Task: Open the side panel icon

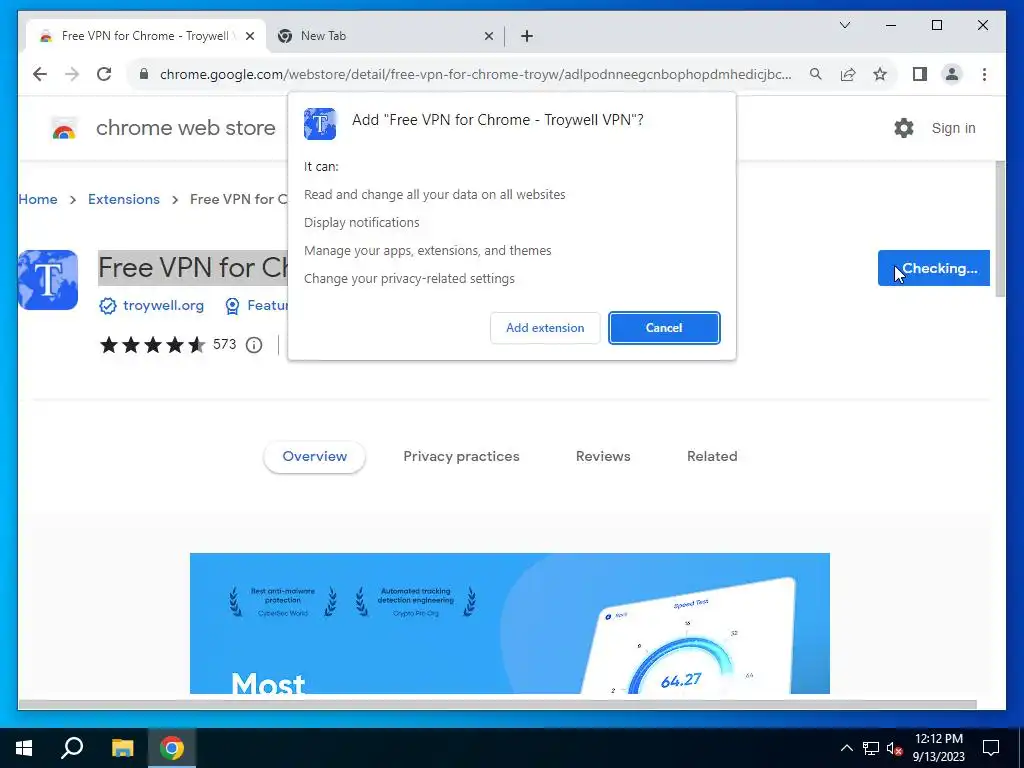Action: click(920, 74)
